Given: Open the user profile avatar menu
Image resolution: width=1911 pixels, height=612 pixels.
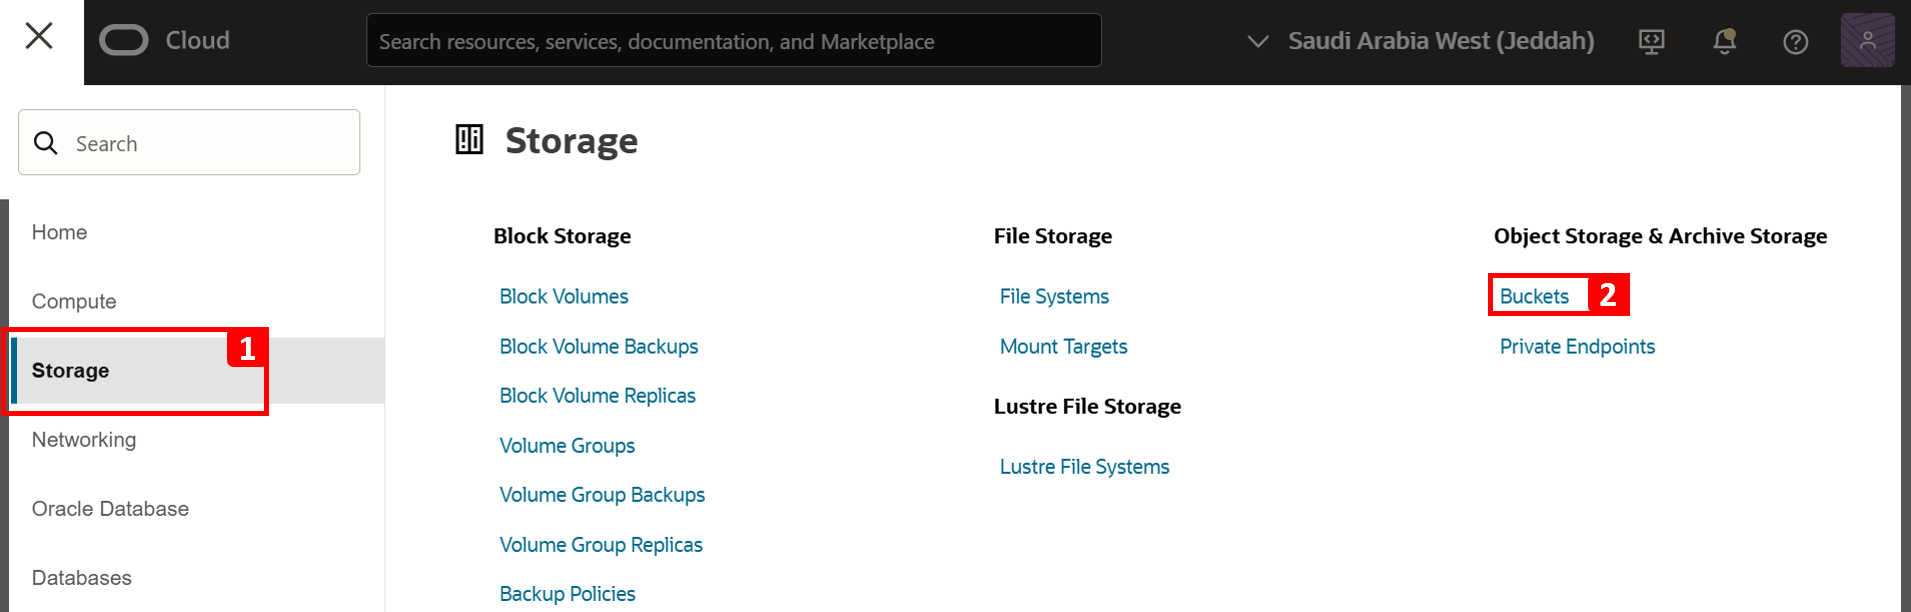Looking at the screenshot, I should click(1867, 41).
